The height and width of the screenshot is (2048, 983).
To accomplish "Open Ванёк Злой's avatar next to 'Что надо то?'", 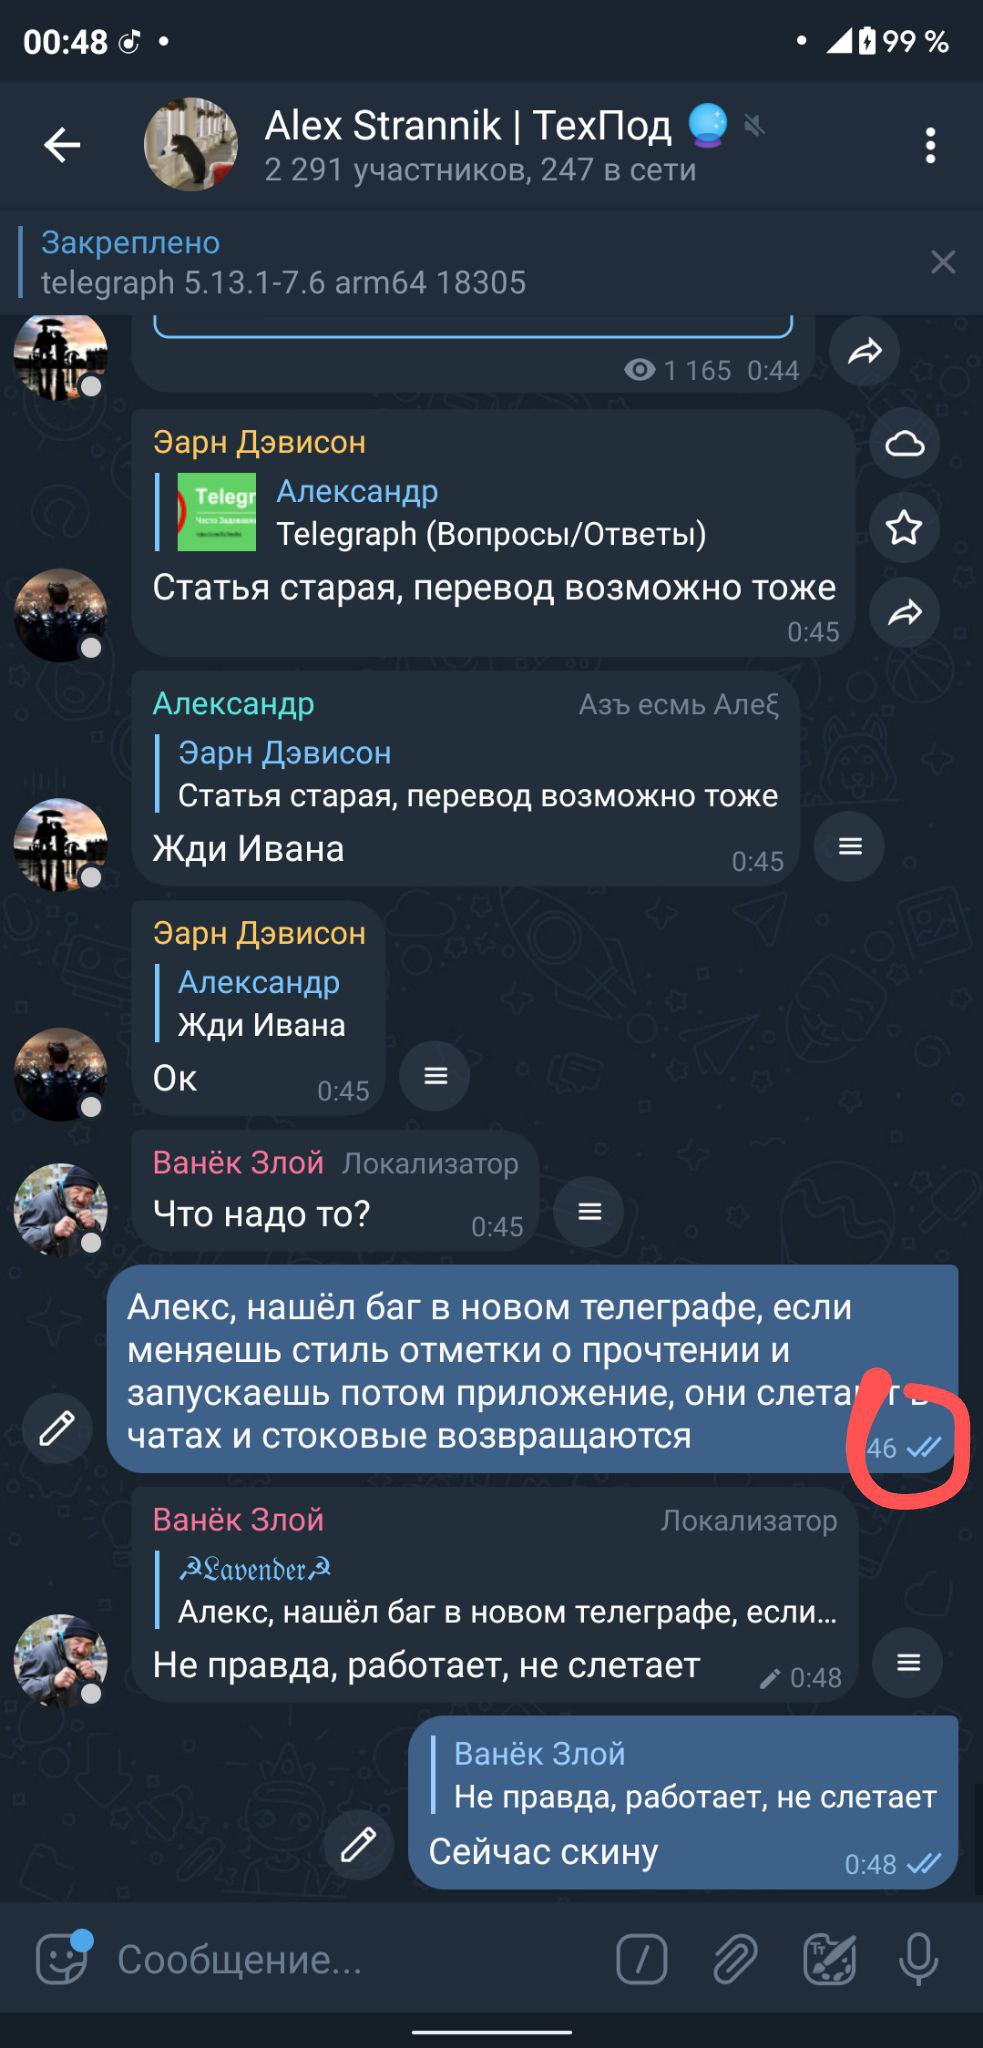I will click(x=60, y=1209).
